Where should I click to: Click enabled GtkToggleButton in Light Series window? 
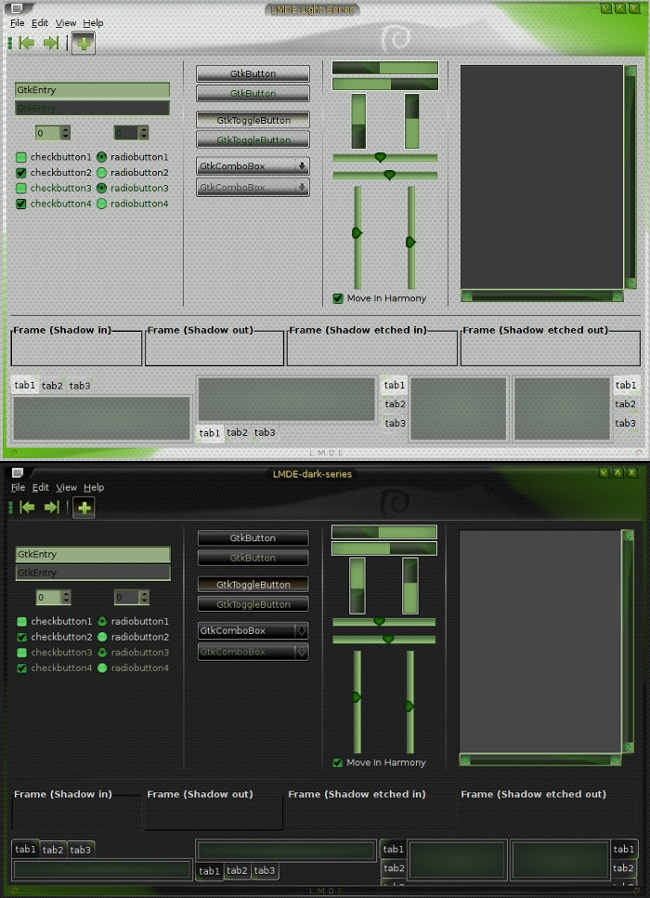(253, 120)
